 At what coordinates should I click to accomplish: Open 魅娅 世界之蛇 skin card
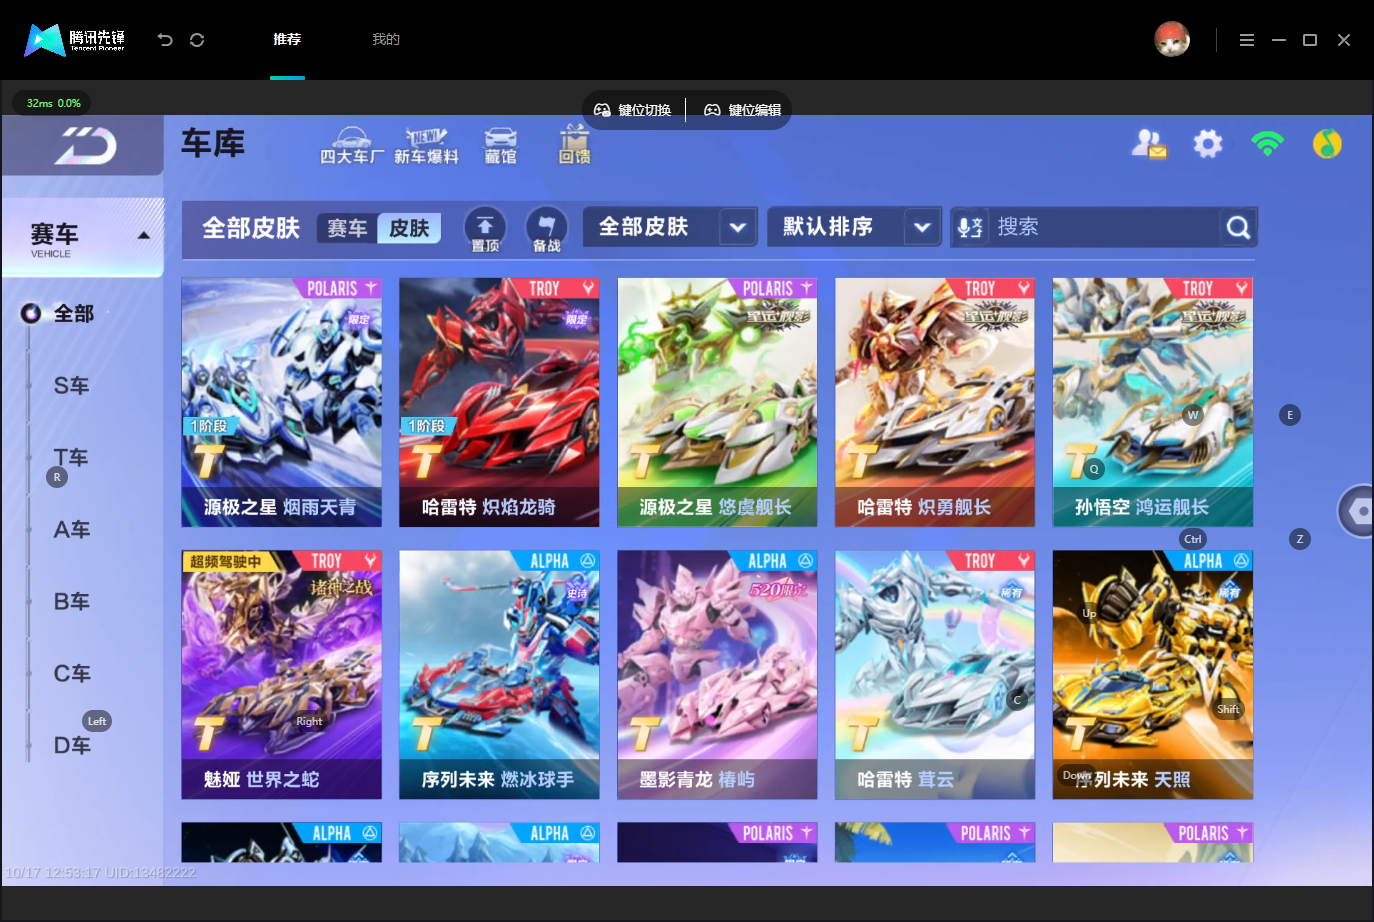click(281, 675)
